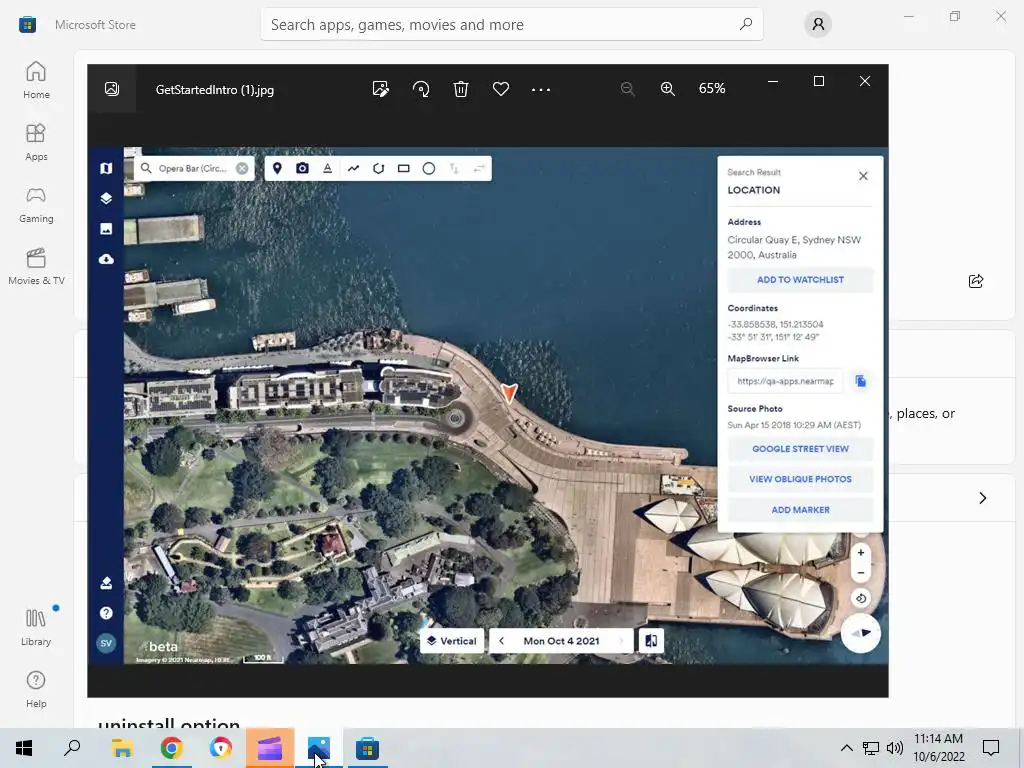The image size is (1024, 768).
Task: Click the map zoom out minus
Action: pos(861,573)
